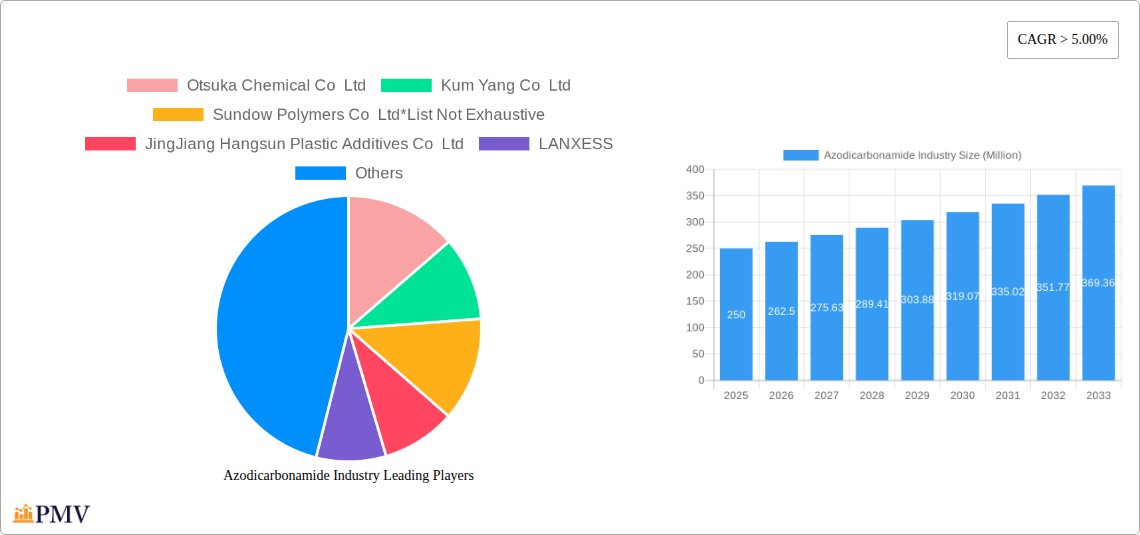
Task: Toggle Otsuka Chemical Co Ltd legend label
Action: (276, 85)
